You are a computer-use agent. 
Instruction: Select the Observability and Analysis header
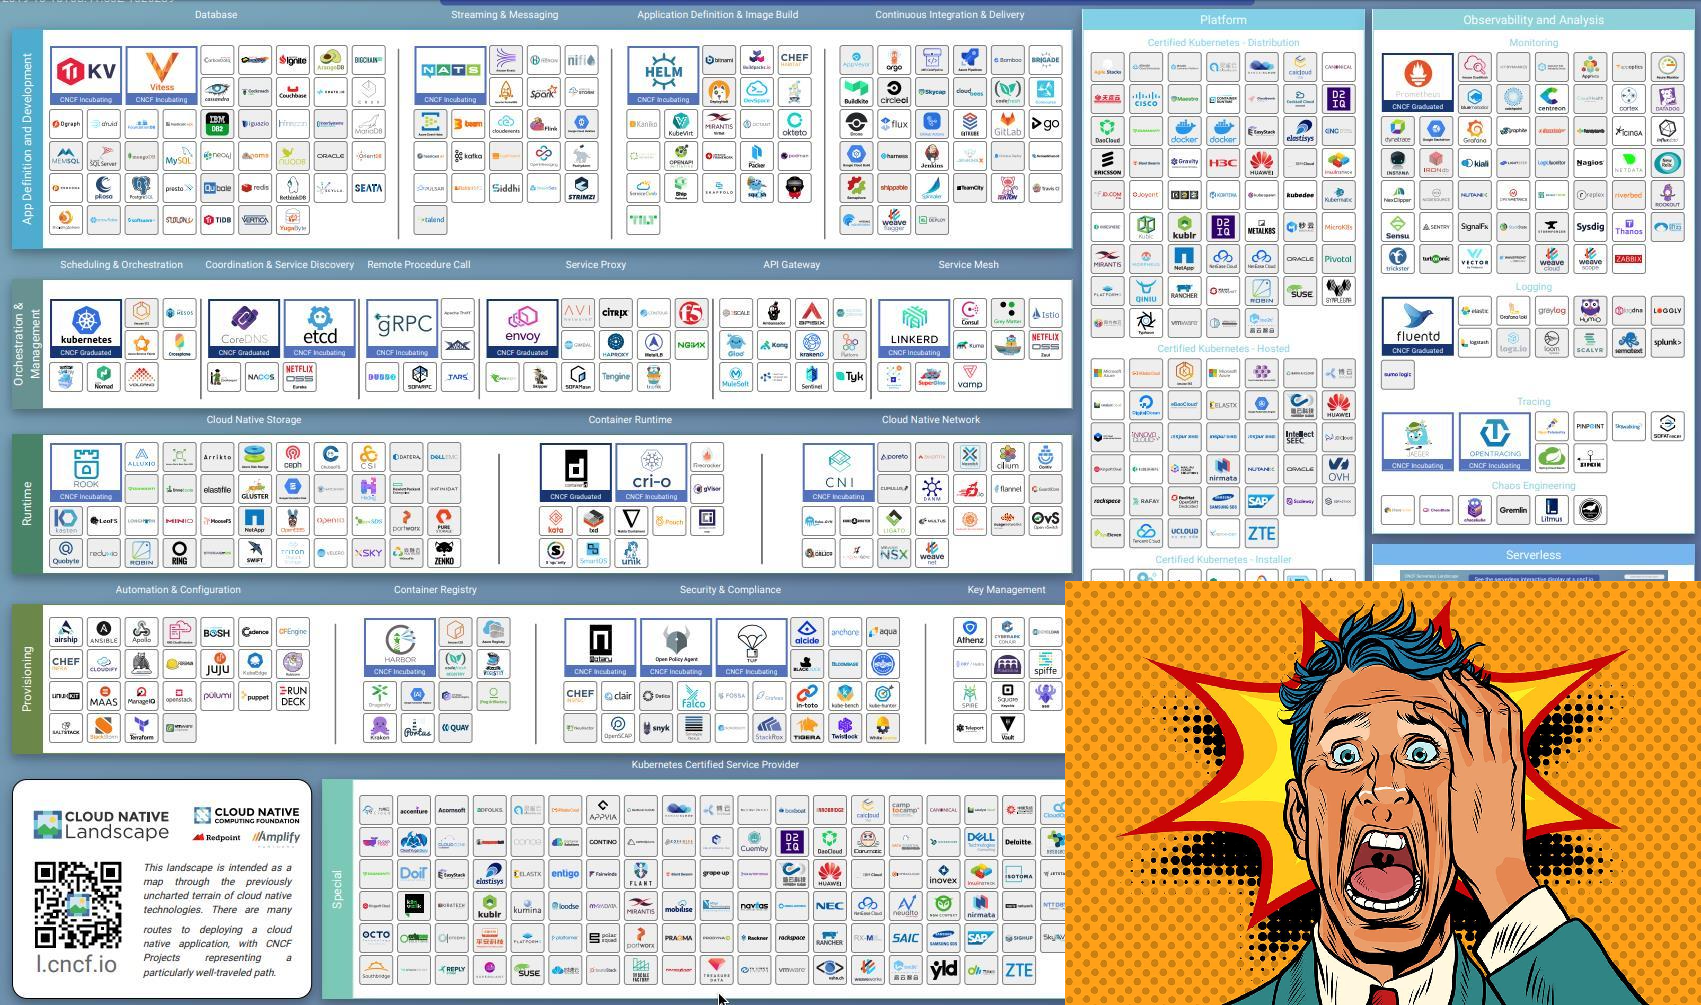click(x=1533, y=20)
